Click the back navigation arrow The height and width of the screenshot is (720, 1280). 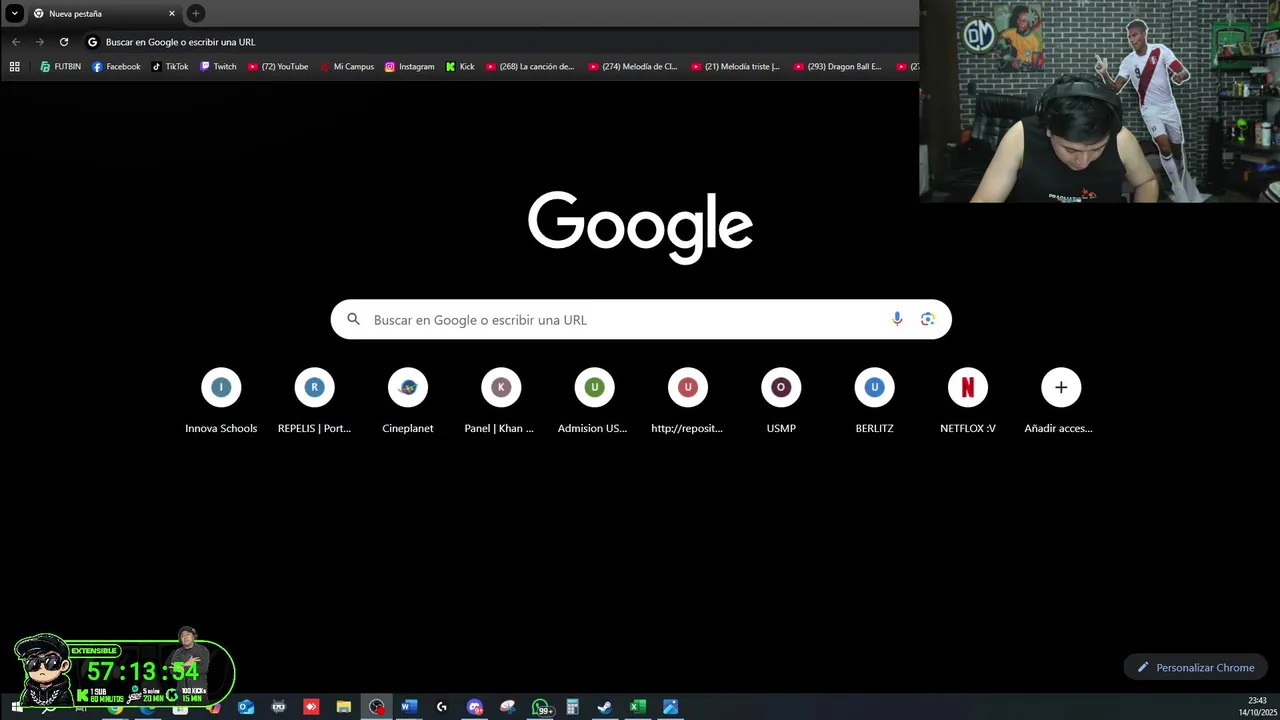point(16,42)
